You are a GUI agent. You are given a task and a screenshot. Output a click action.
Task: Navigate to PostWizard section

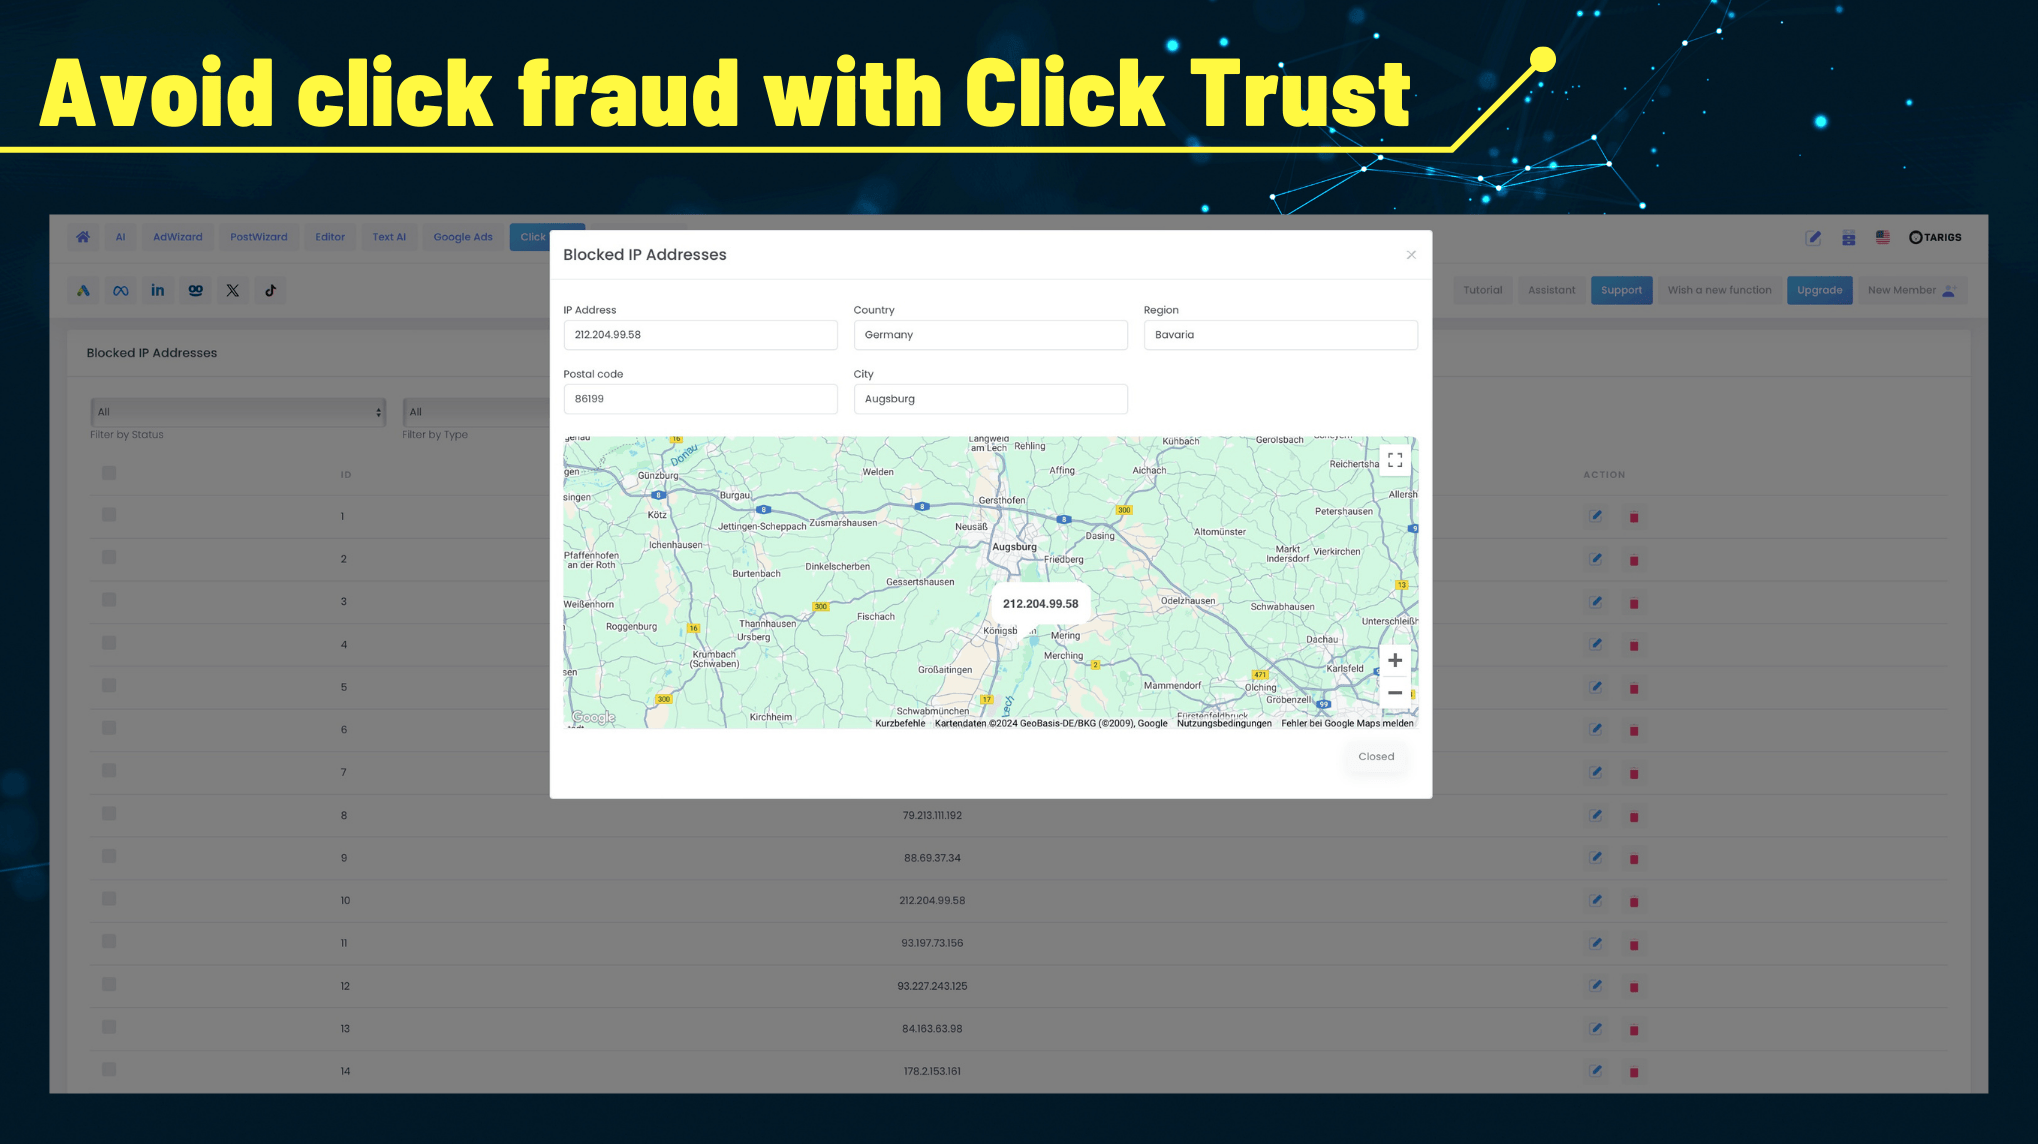coord(259,237)
